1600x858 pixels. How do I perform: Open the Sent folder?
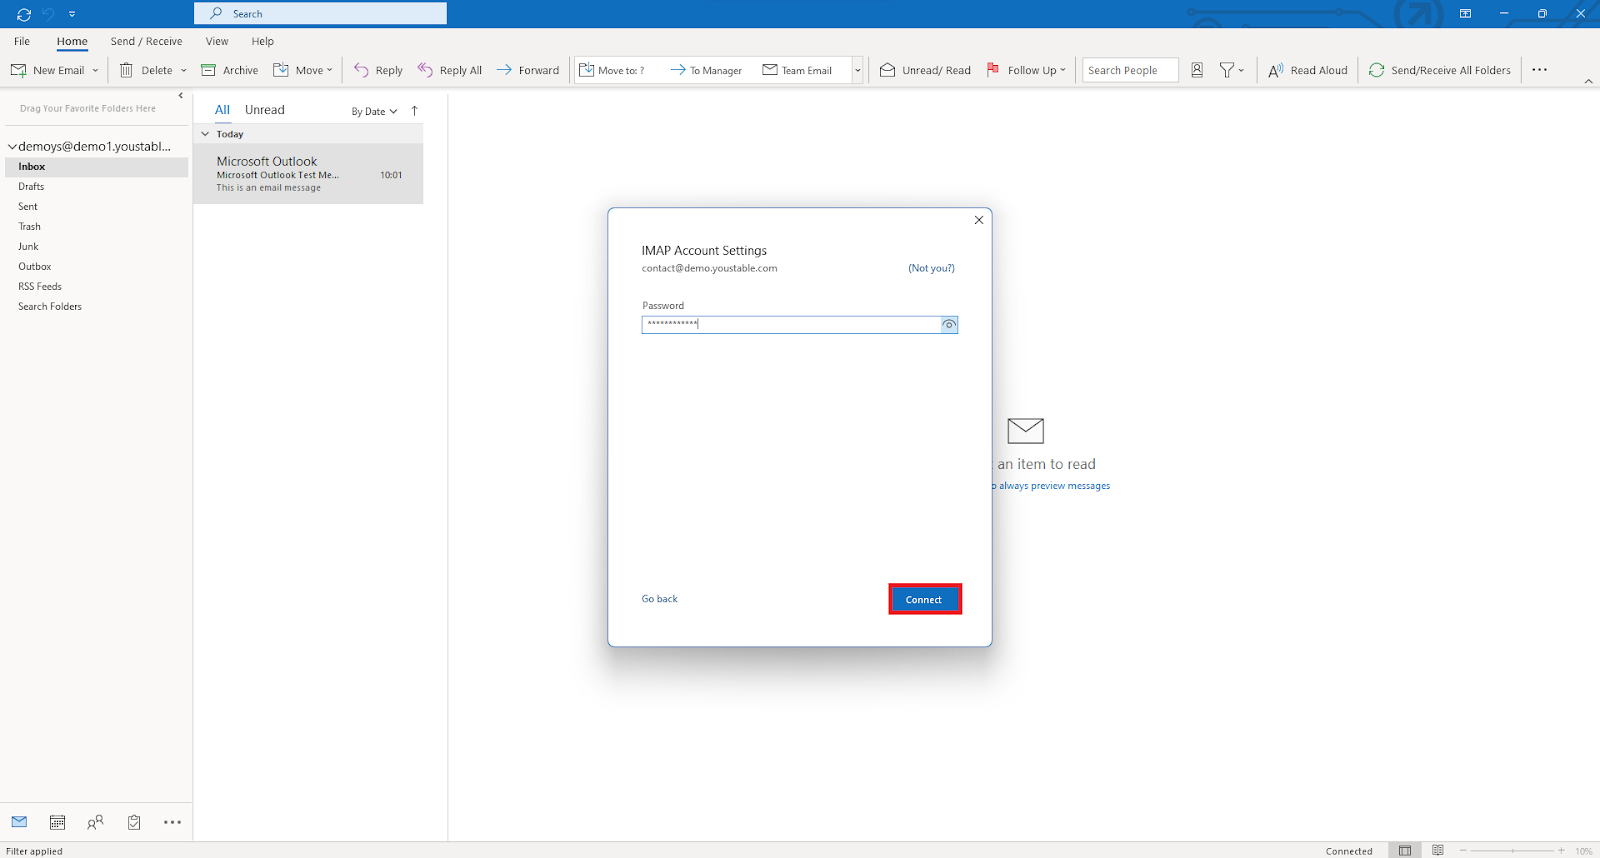point(28,207)
